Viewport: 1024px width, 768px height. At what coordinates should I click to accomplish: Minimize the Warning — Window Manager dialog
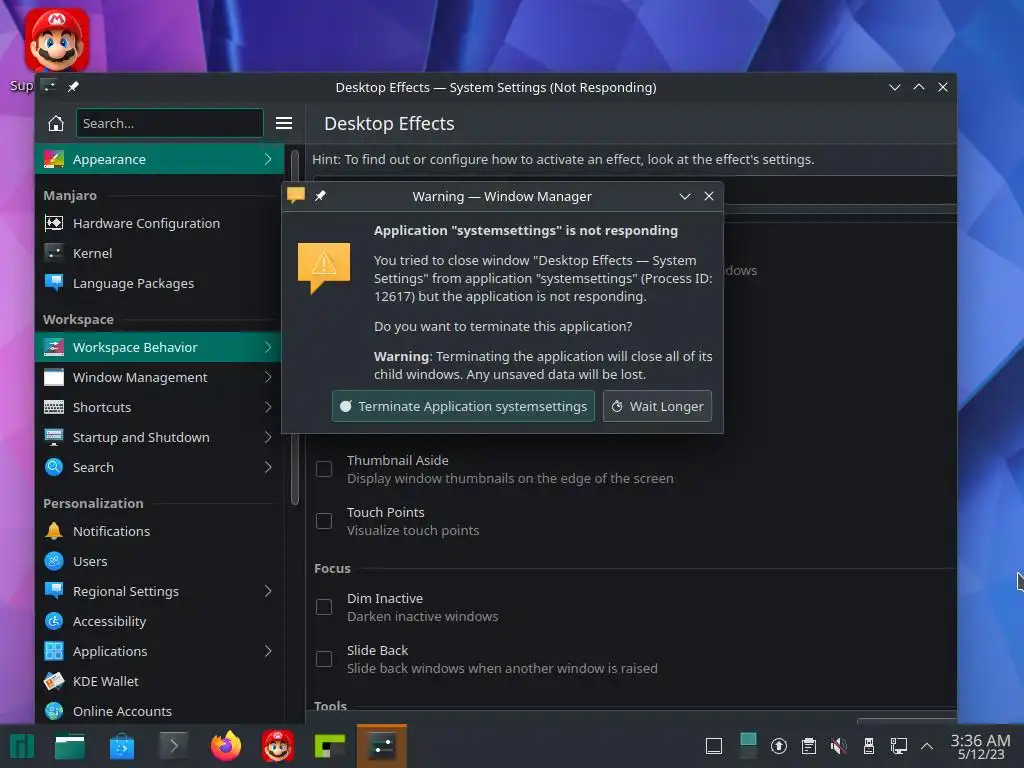point(685,196)
